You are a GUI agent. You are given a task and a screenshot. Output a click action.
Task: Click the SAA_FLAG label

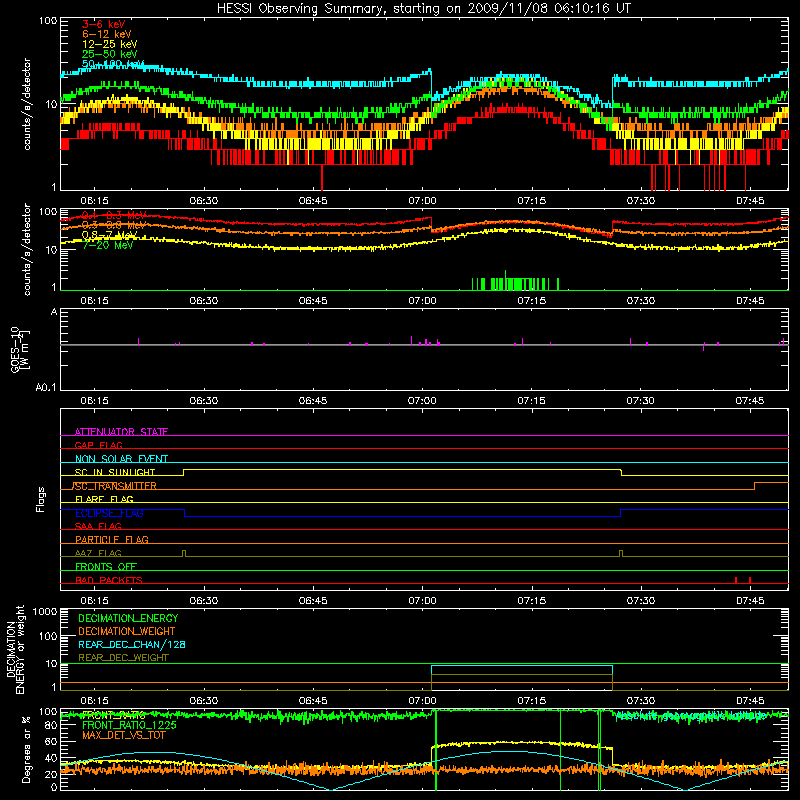[x=98, y=526]
